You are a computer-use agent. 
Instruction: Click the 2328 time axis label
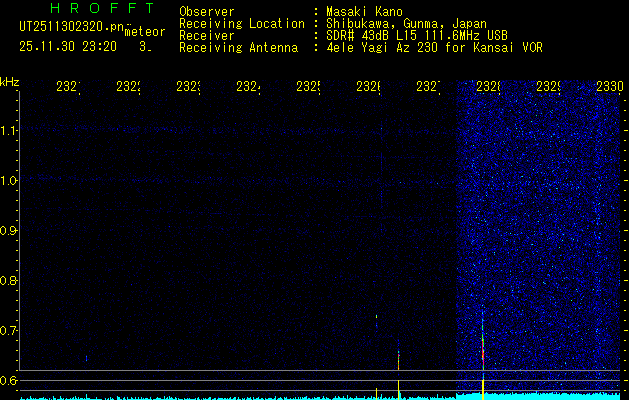(488, 86)
